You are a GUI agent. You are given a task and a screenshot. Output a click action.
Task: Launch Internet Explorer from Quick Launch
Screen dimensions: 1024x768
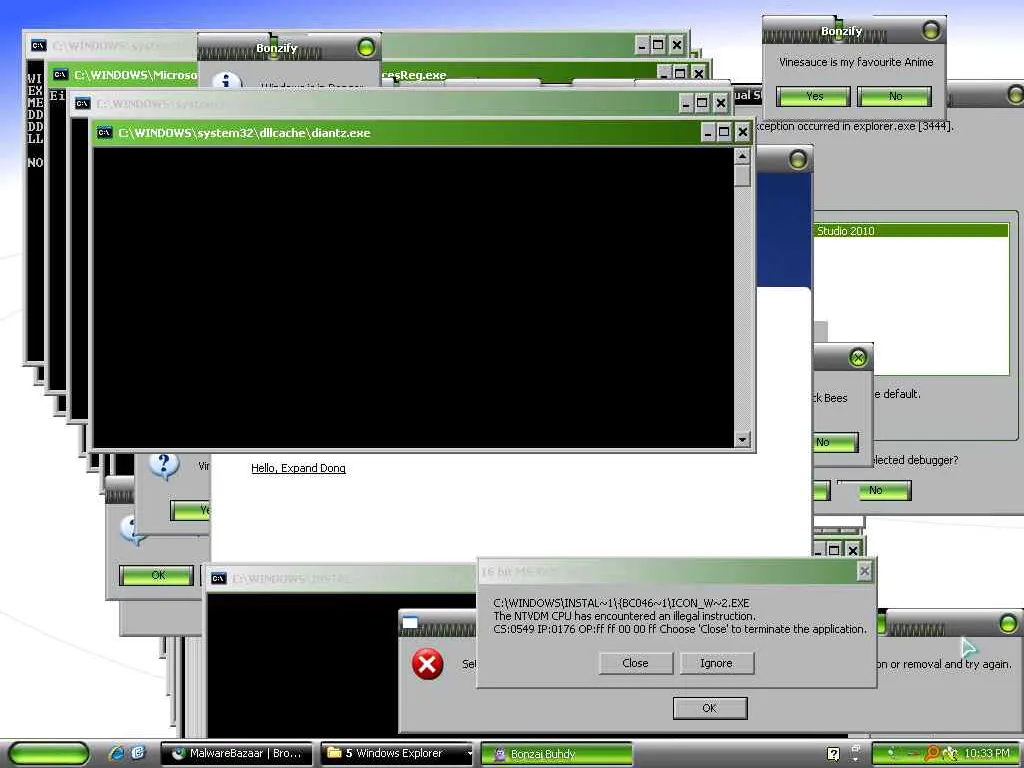[117, 753]
